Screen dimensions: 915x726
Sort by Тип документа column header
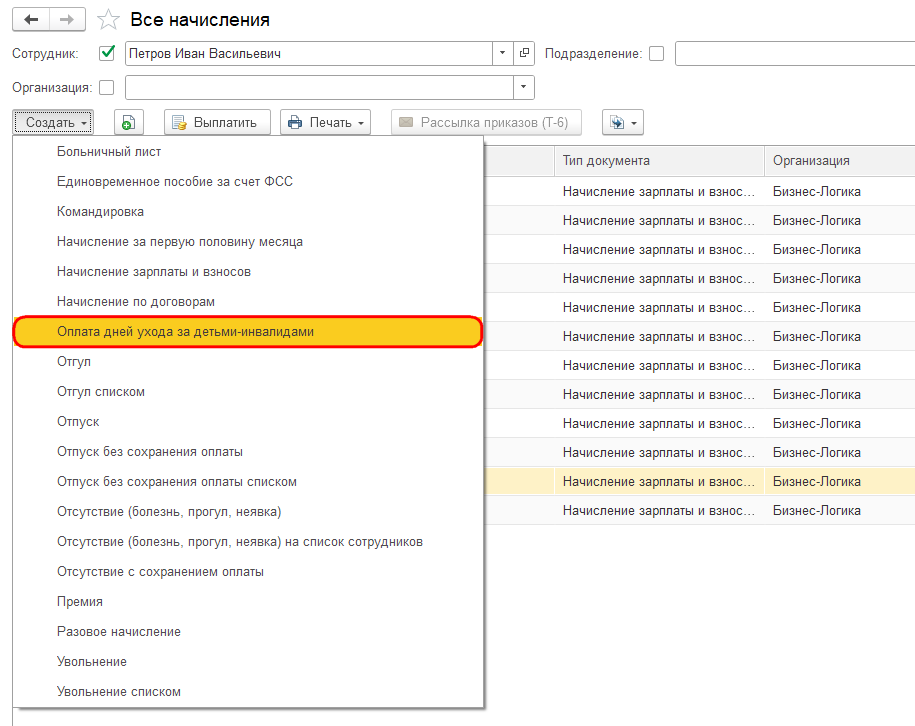click(659, 161)
